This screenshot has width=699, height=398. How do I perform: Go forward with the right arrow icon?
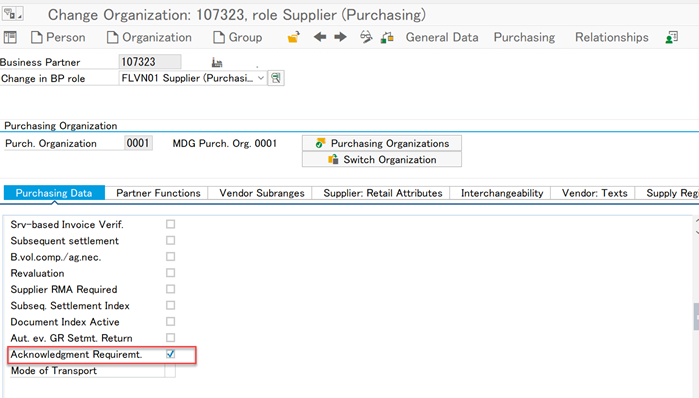(x=341, y=37)
